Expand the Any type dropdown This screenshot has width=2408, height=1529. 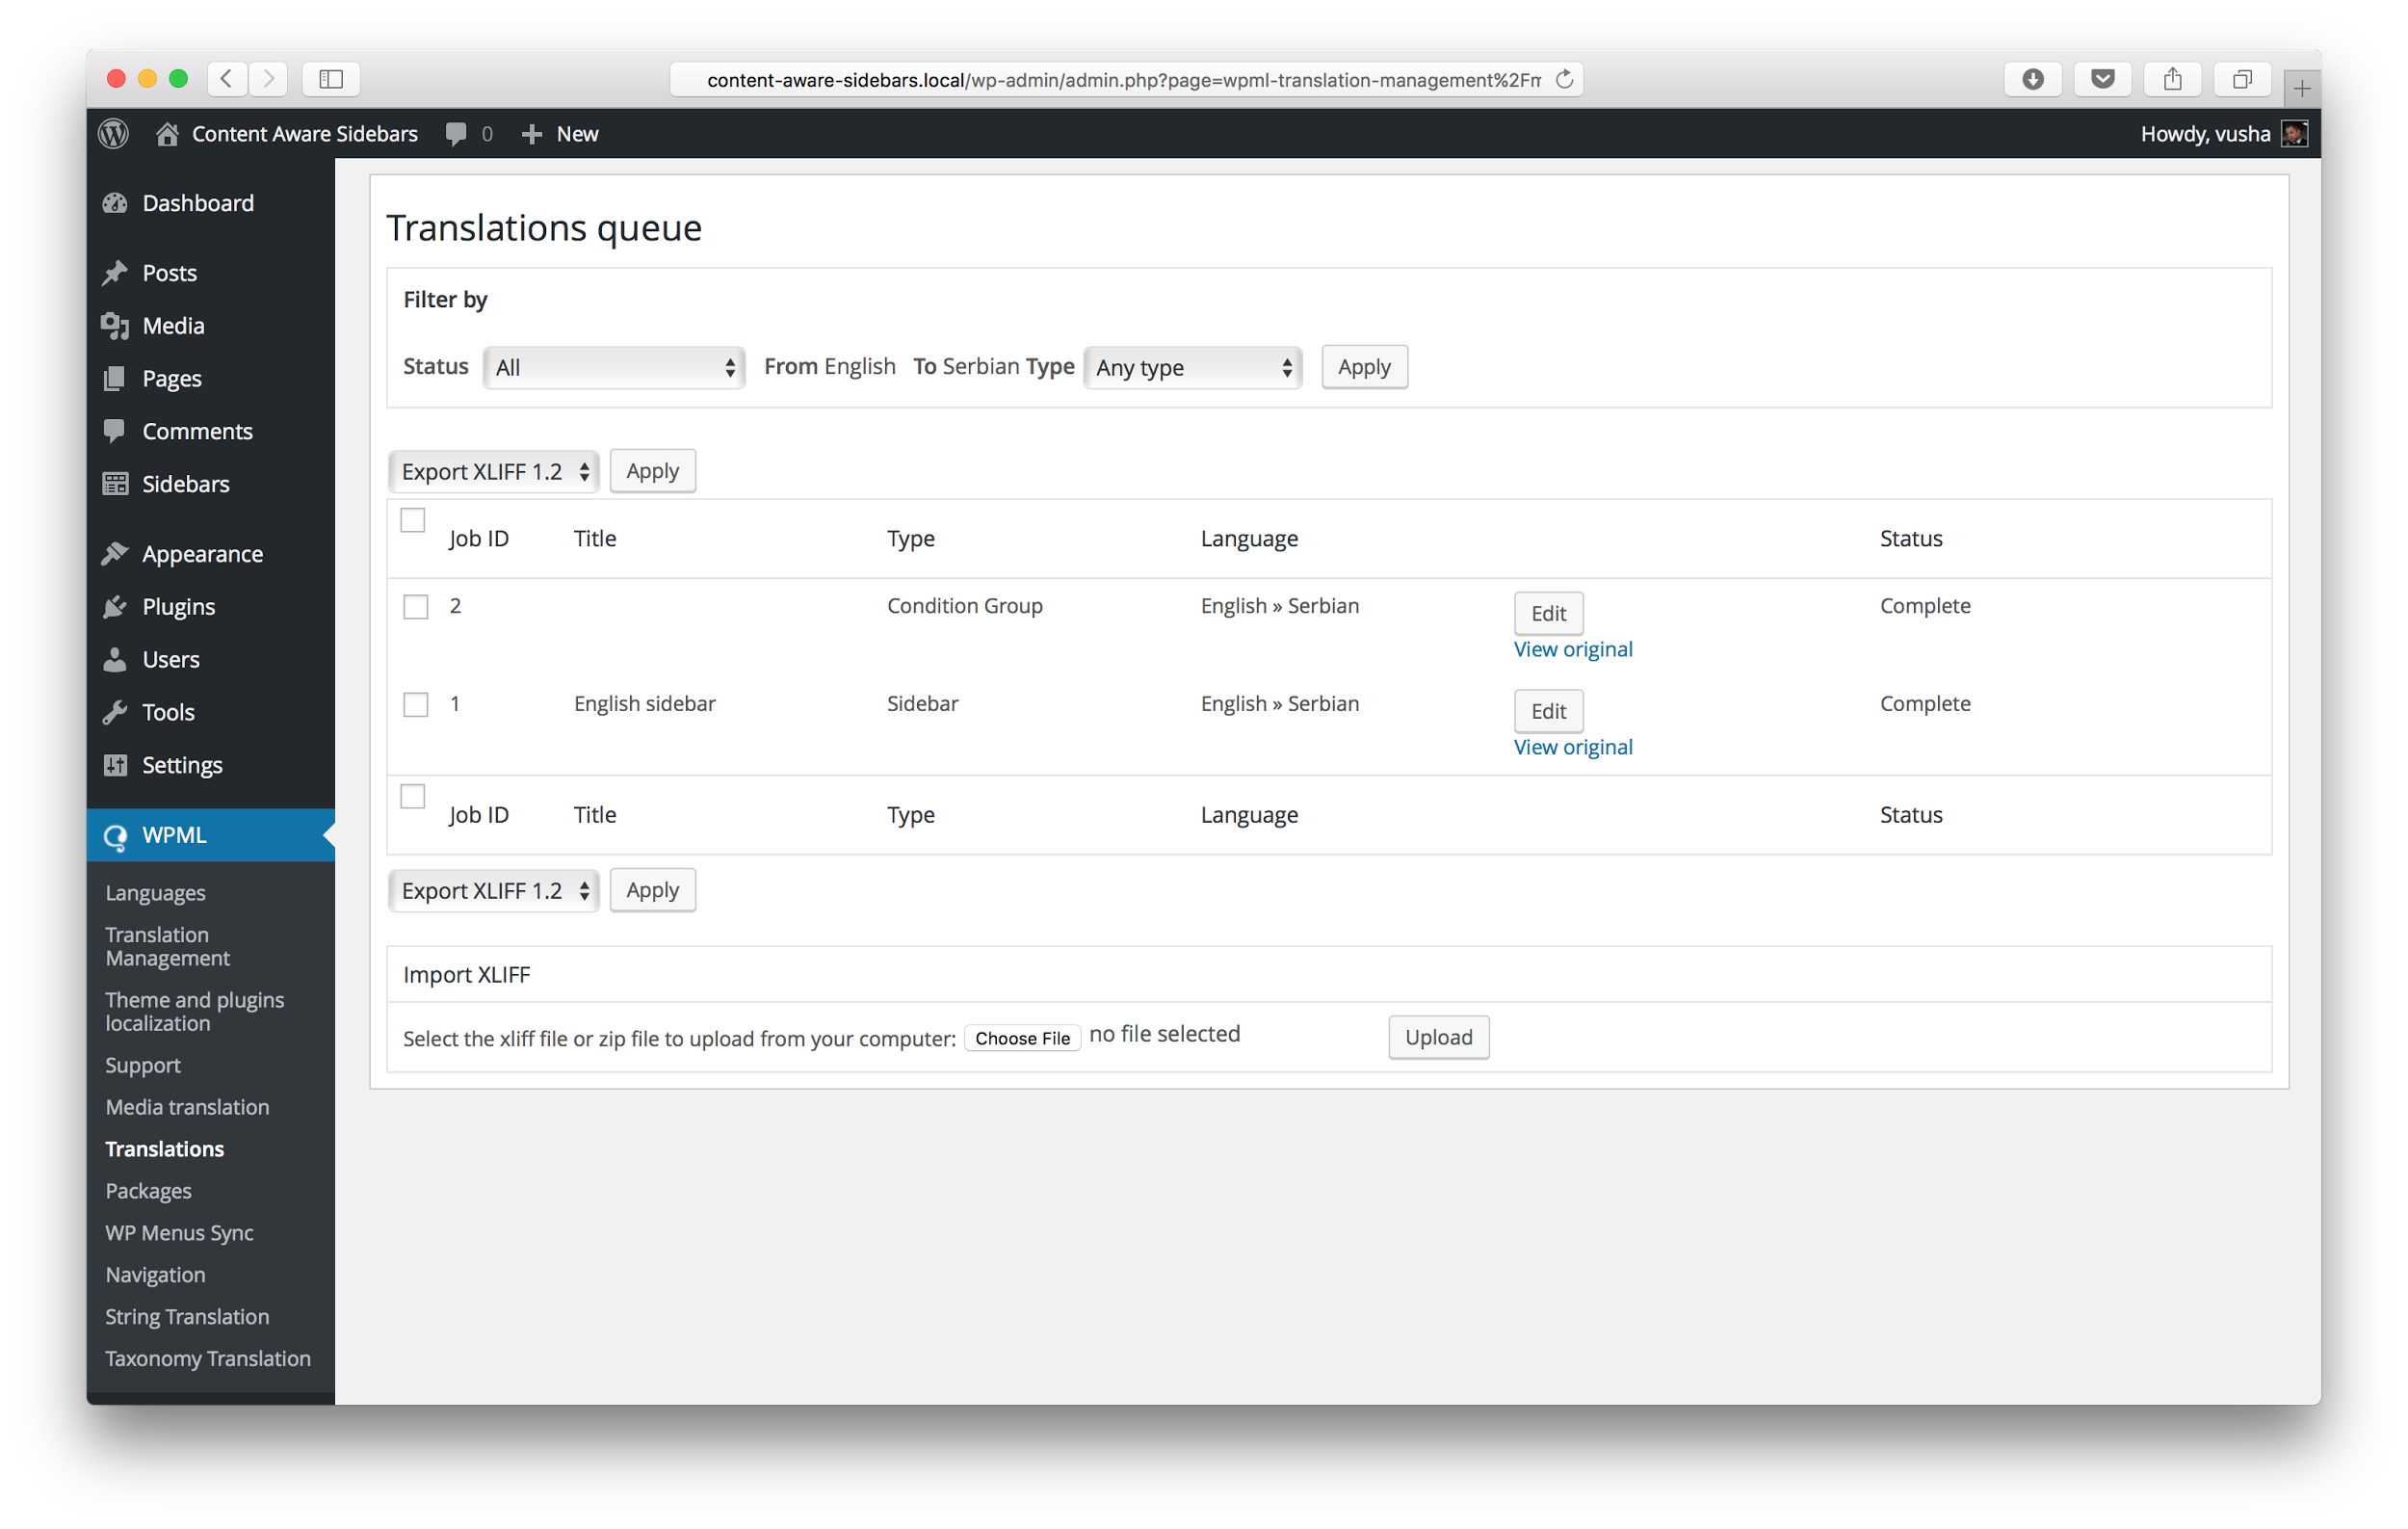1193,367
